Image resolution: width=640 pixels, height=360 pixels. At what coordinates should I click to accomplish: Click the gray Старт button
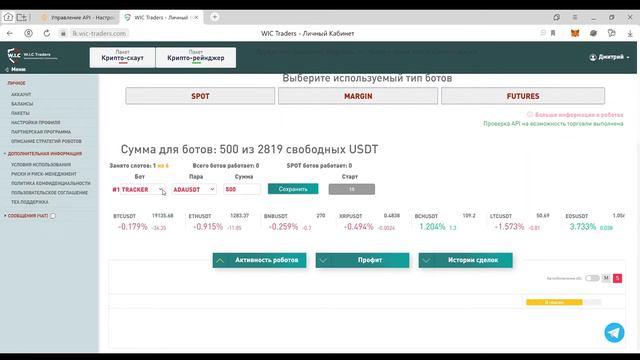click(x=352, y=189)
